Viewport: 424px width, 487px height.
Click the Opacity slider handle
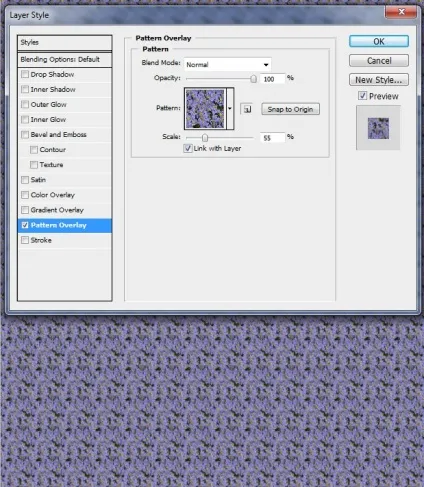[254, 79]
